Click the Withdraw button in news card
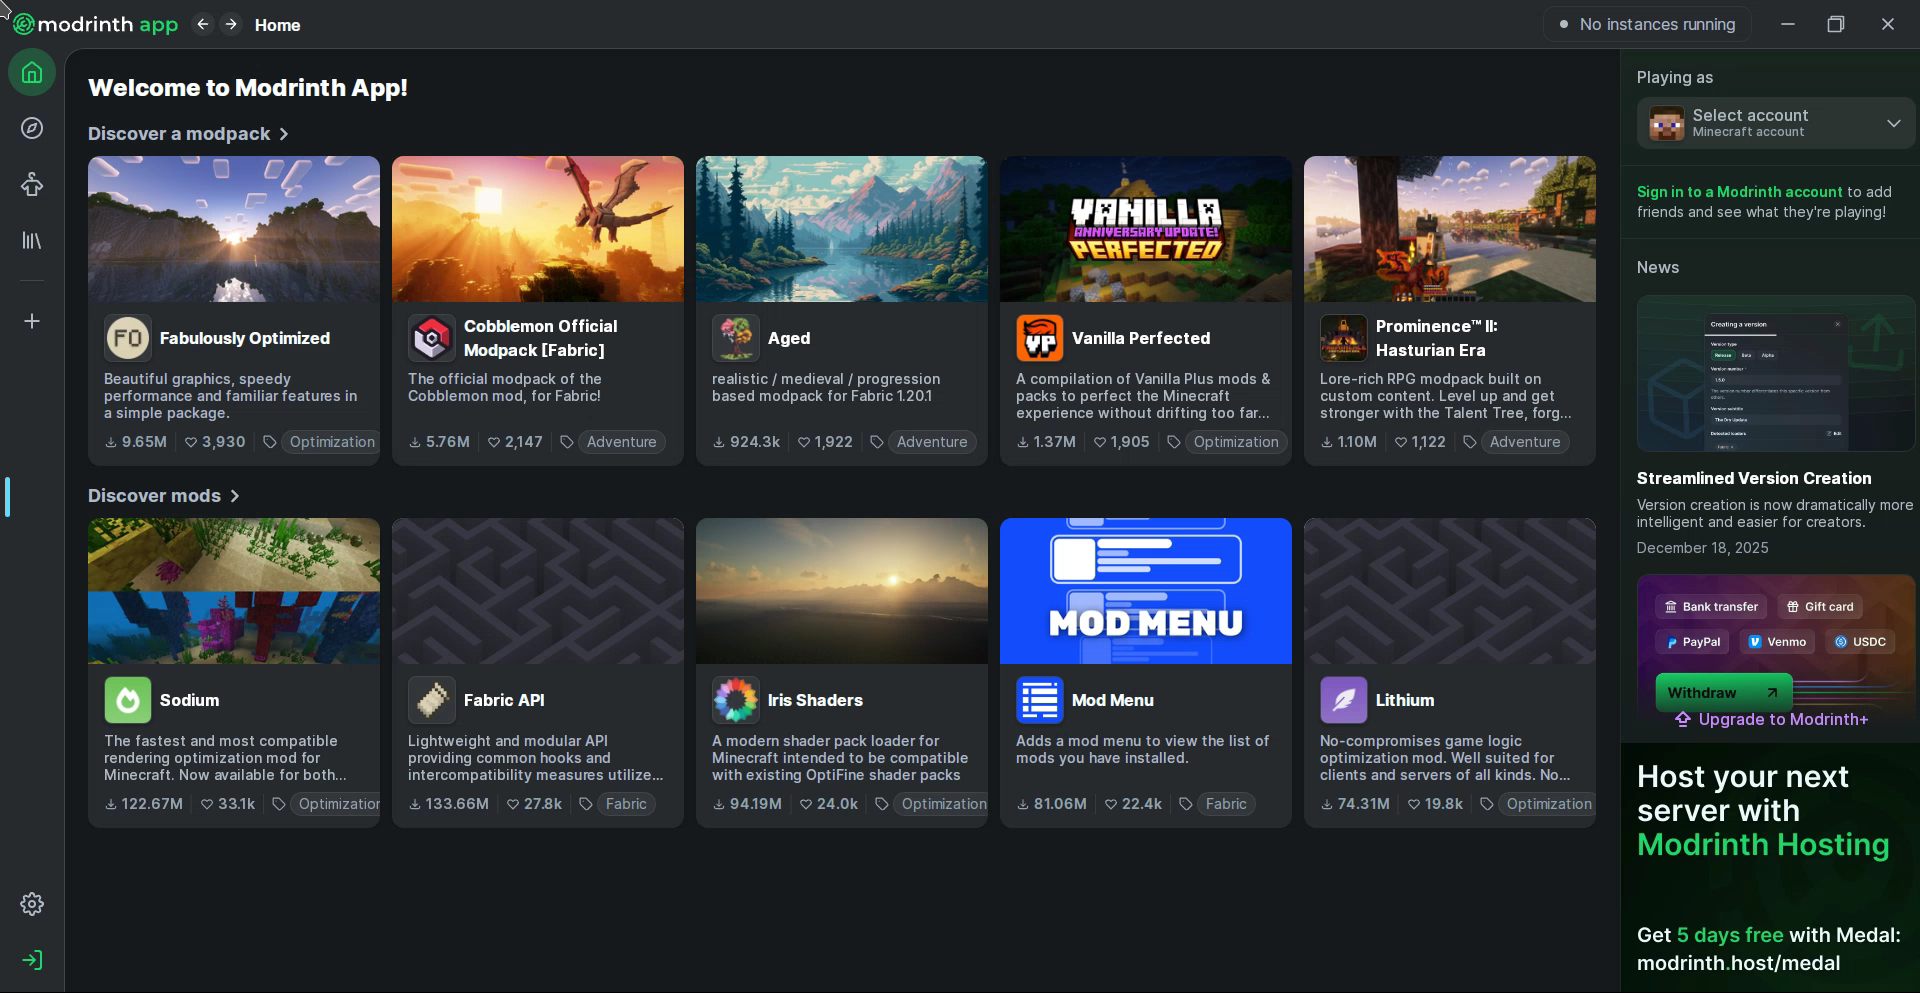The height and width of the screenshot is (993, 1920). pyautogui.click(x=1722, y=692)
